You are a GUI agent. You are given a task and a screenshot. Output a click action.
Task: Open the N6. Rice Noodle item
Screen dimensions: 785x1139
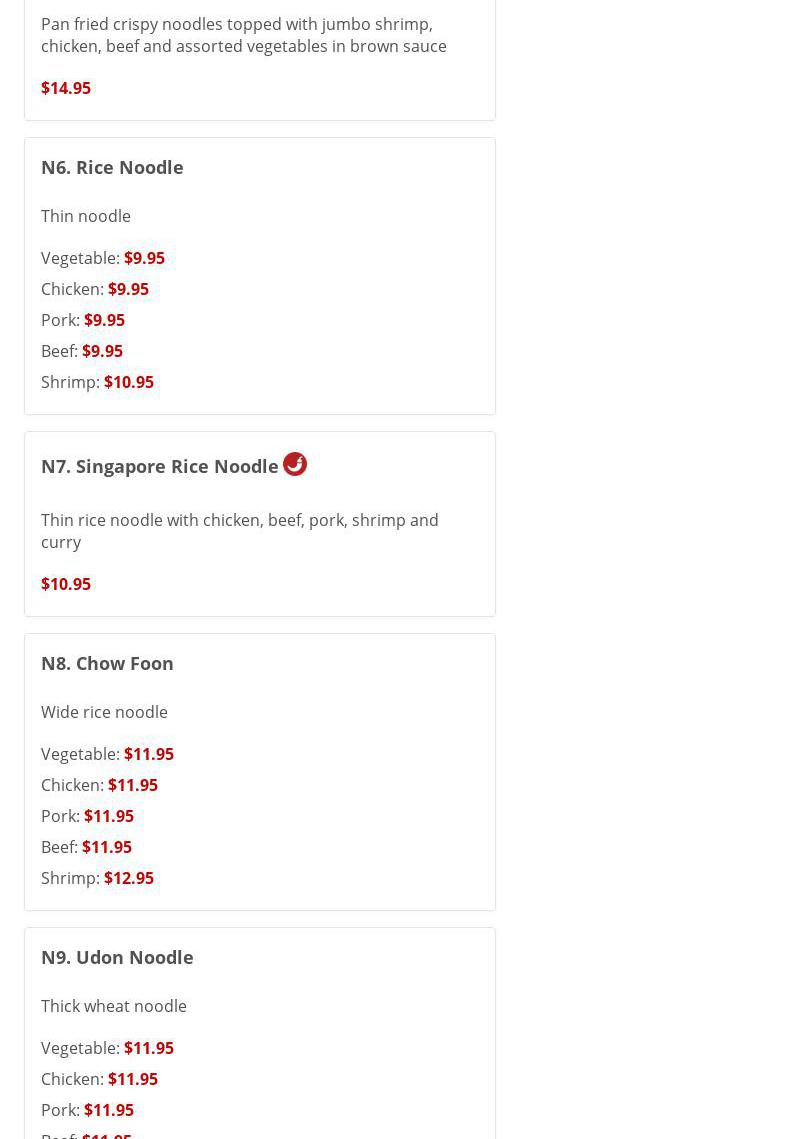112,167
